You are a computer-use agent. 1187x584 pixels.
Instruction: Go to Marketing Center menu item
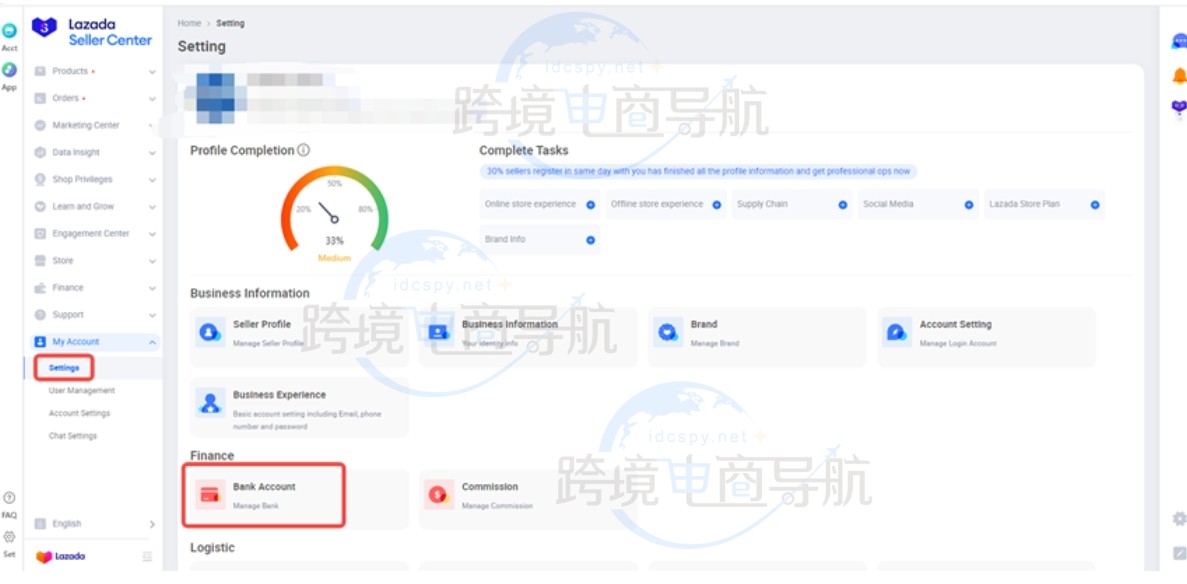(x=85, y=126)
